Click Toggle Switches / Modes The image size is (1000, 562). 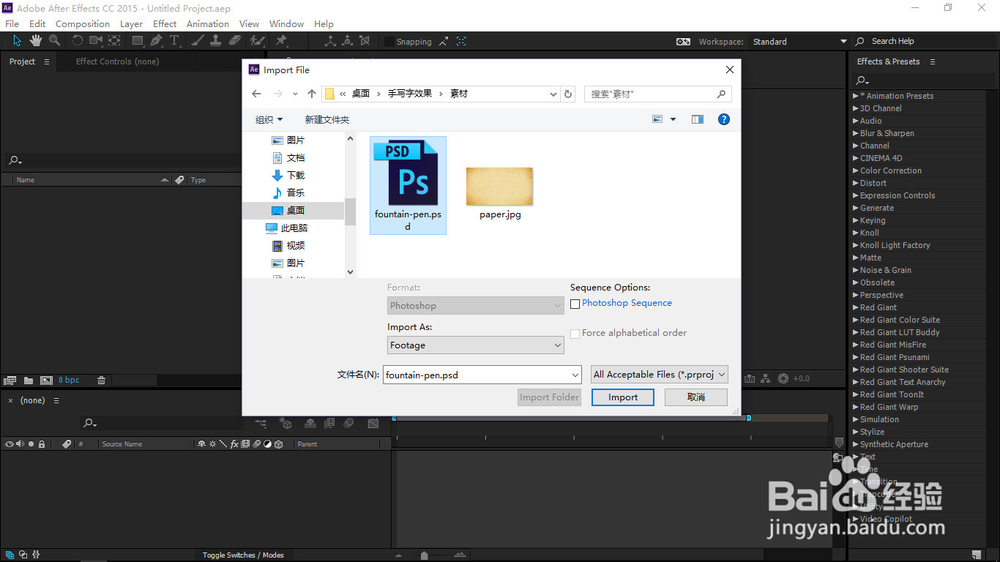coord(243,555)
